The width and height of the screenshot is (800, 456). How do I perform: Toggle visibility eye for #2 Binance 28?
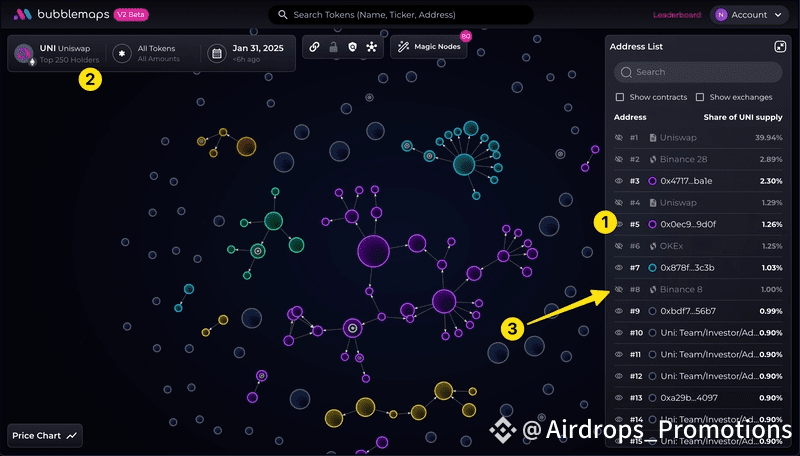619,159
